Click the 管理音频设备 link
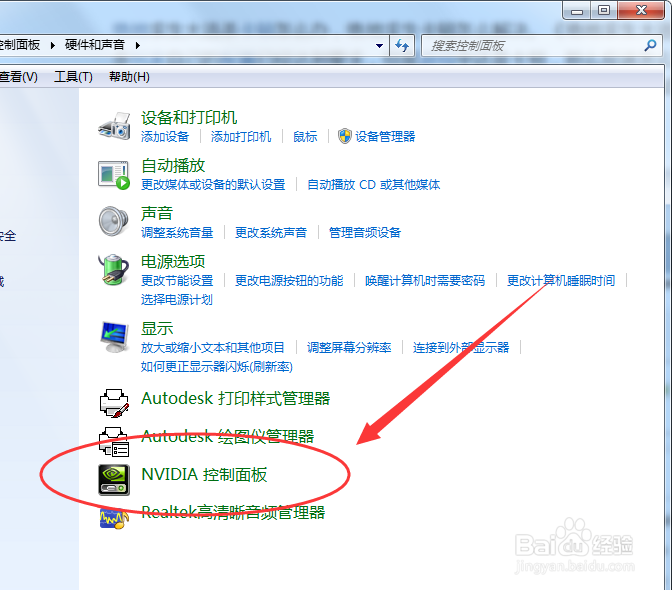The height and width of the screenshot is (590, 672). 365,233
